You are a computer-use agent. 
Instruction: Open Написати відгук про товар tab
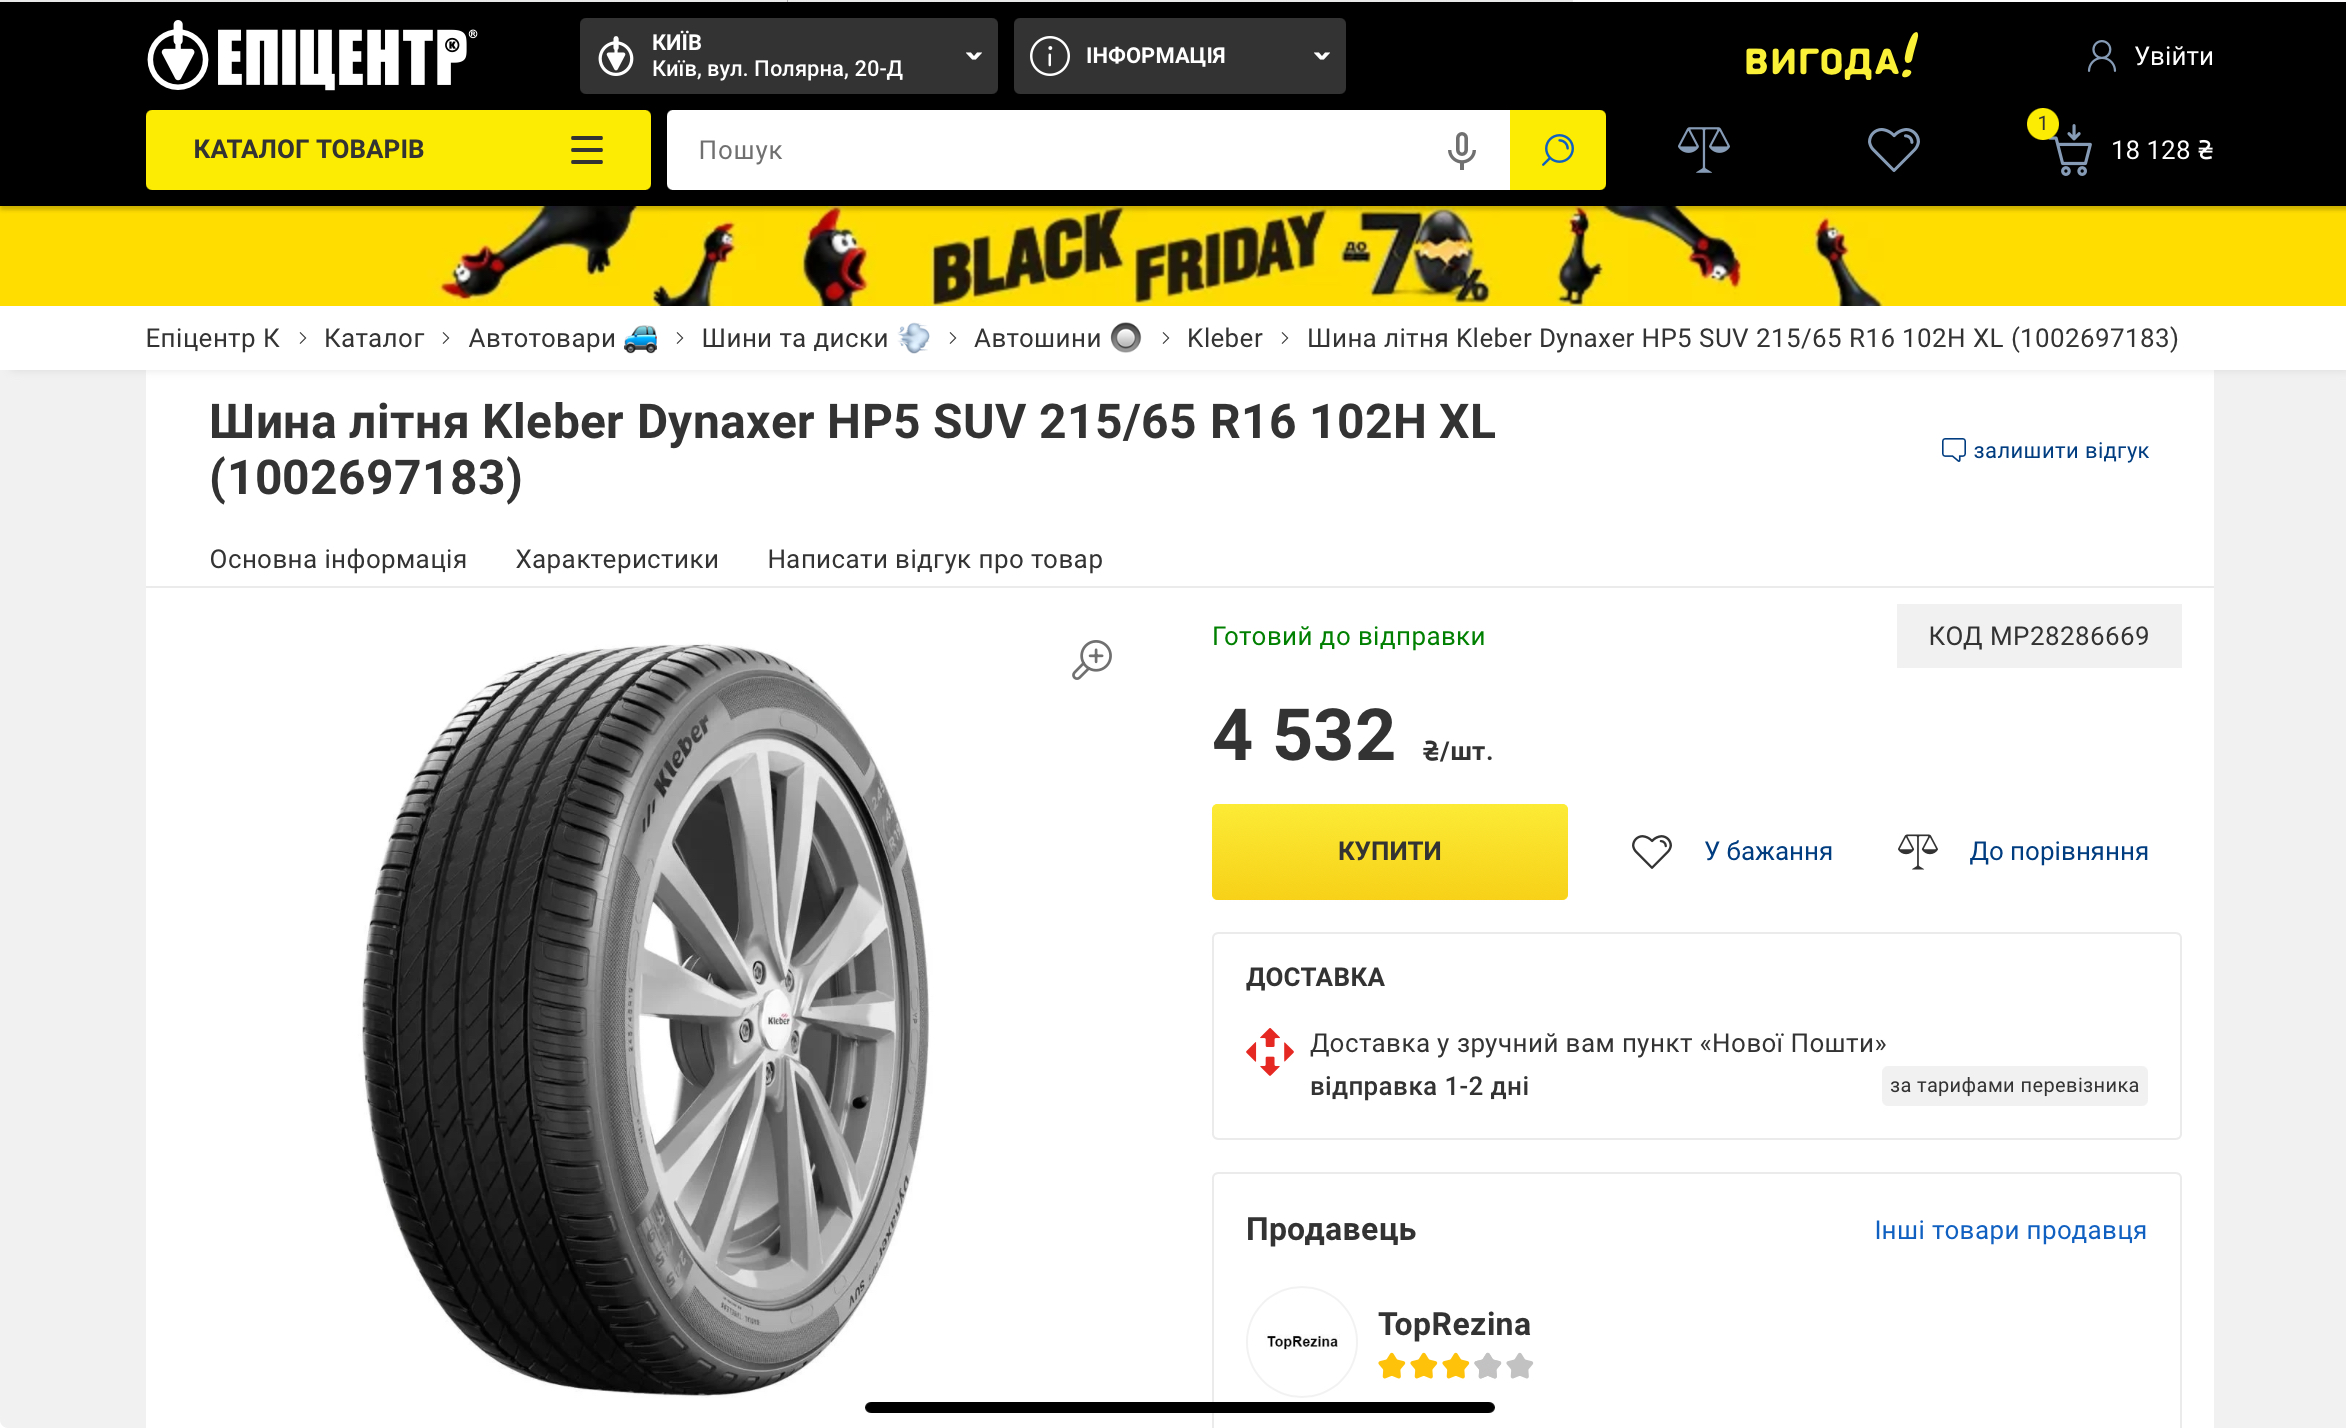pyautogui.click(x=935, y=559)
